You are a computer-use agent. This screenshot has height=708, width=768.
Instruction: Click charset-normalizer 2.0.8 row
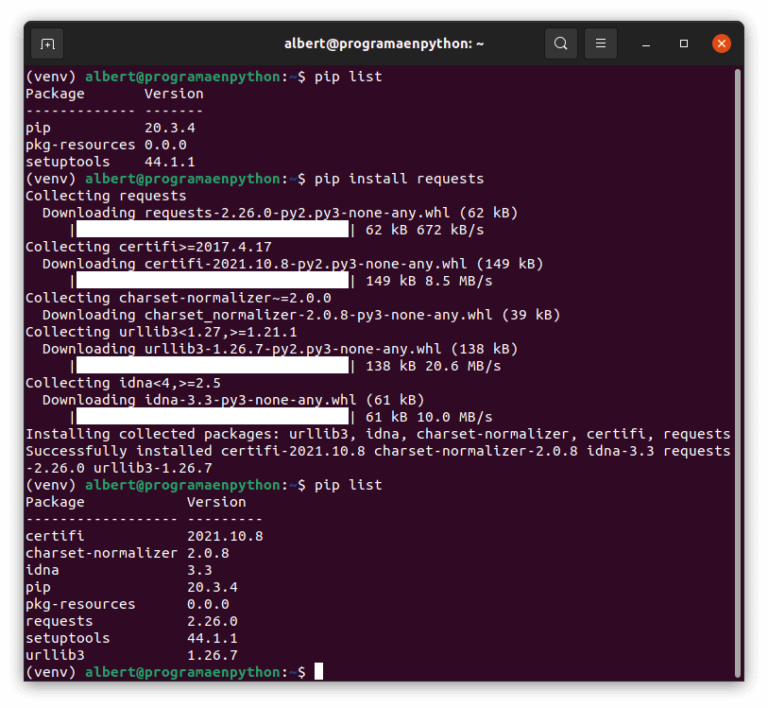click(x=127, y=553)
